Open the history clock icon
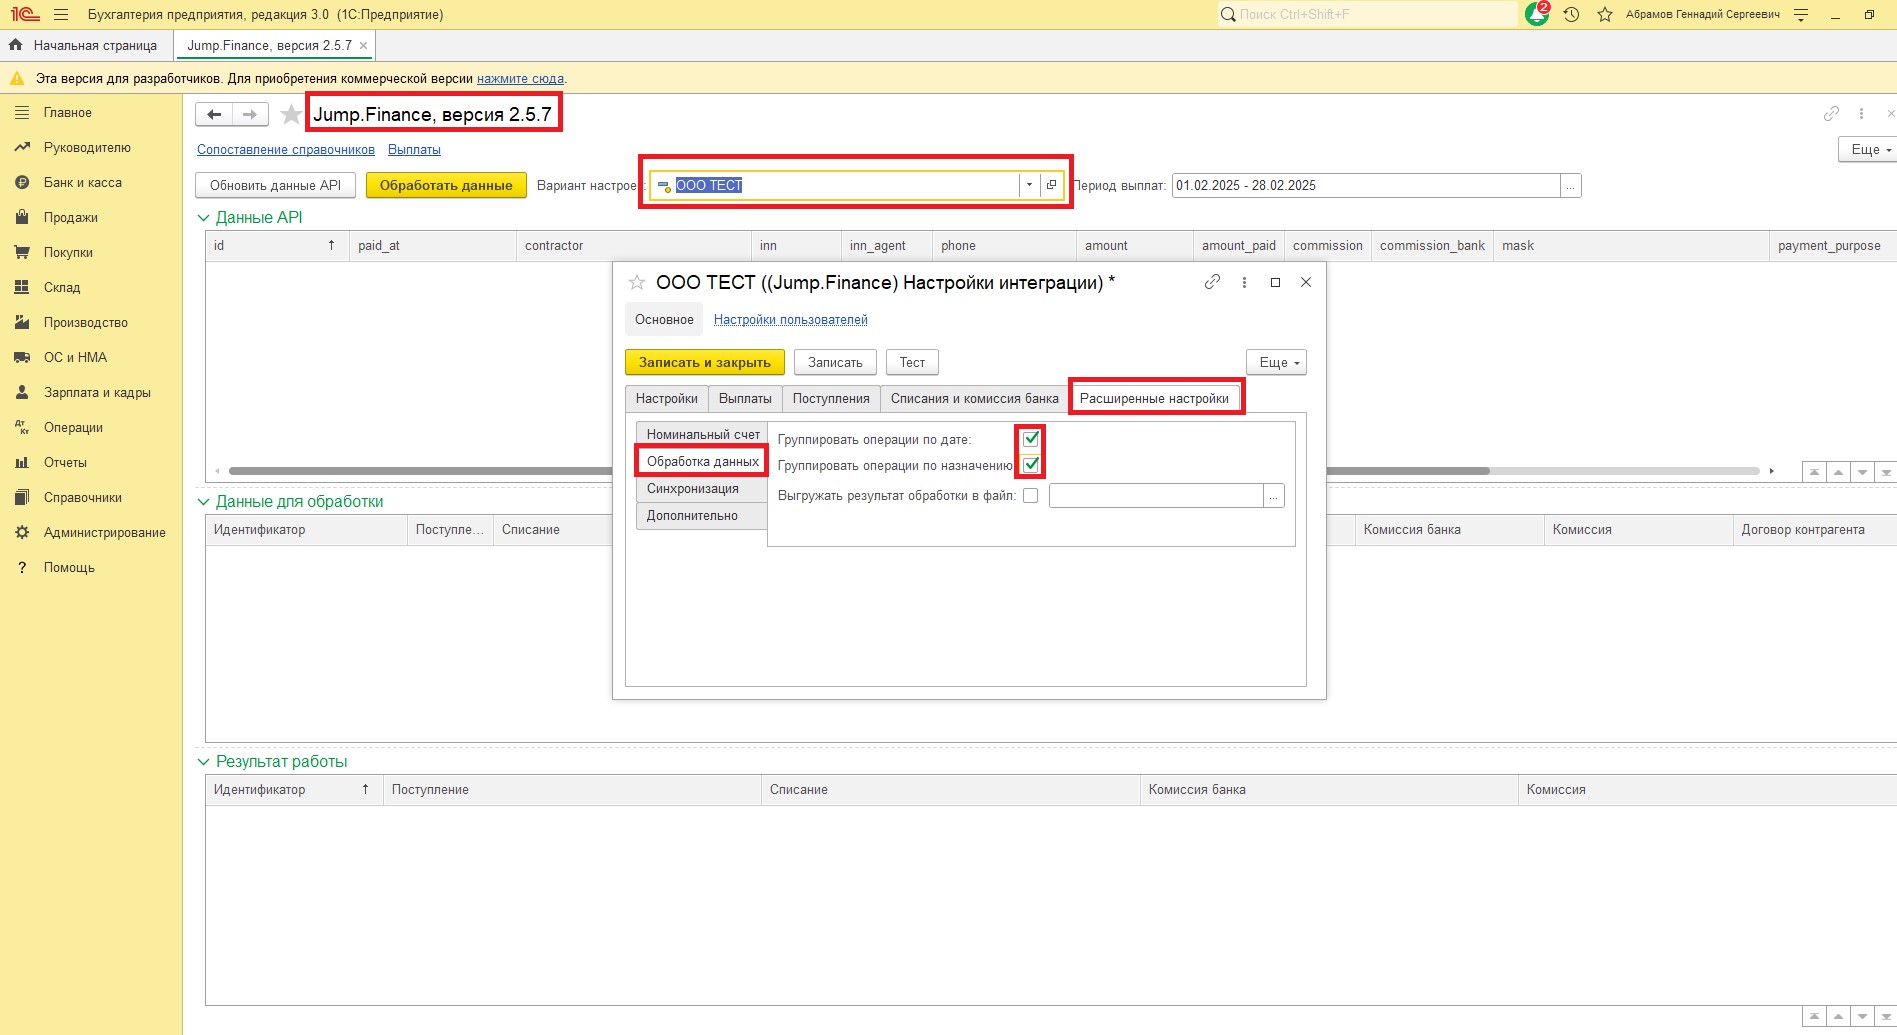This screenshot has width=1897, height=1035. [1571, 15]
